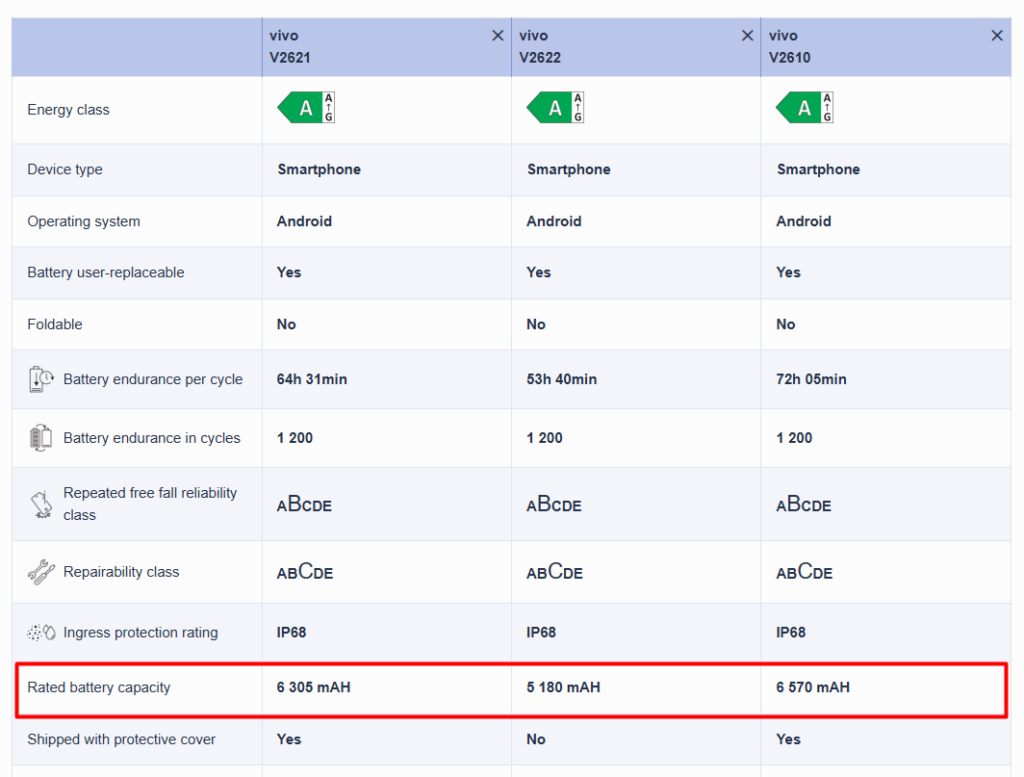Click the '6 570 mAH' capacity value
This screenshot has height=777, width=1024.
coord(813,688)
